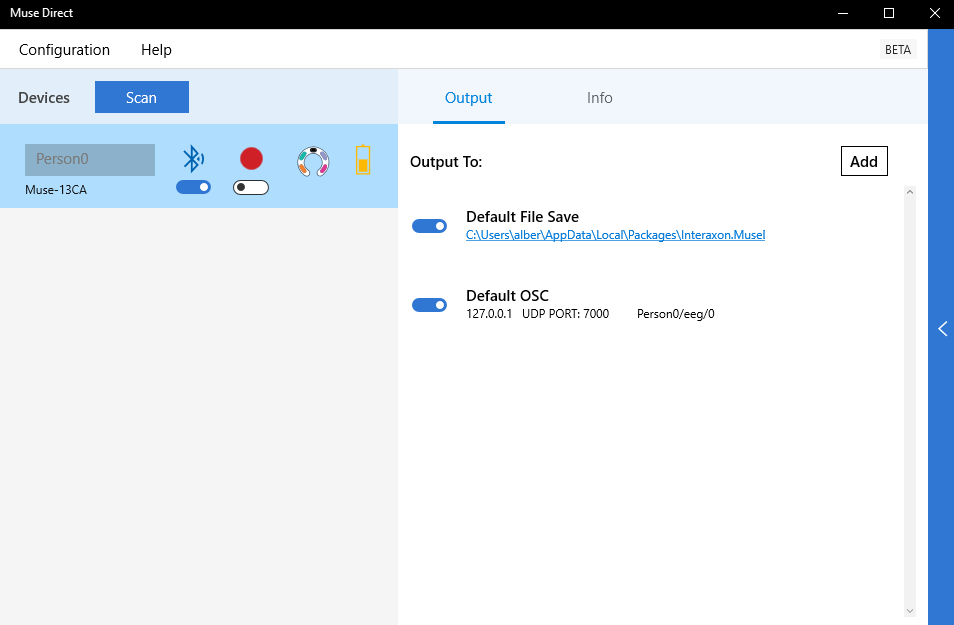Enable the recording toggle switch
Image resolution: width=954 pixels, height=625 pixels.
(251, 187)
